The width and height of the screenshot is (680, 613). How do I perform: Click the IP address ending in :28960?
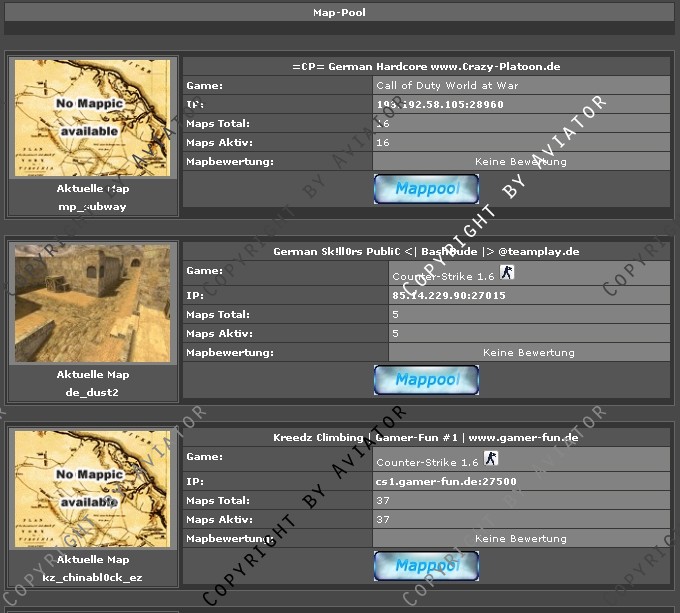pyautogui.click(x=440, y=104)
